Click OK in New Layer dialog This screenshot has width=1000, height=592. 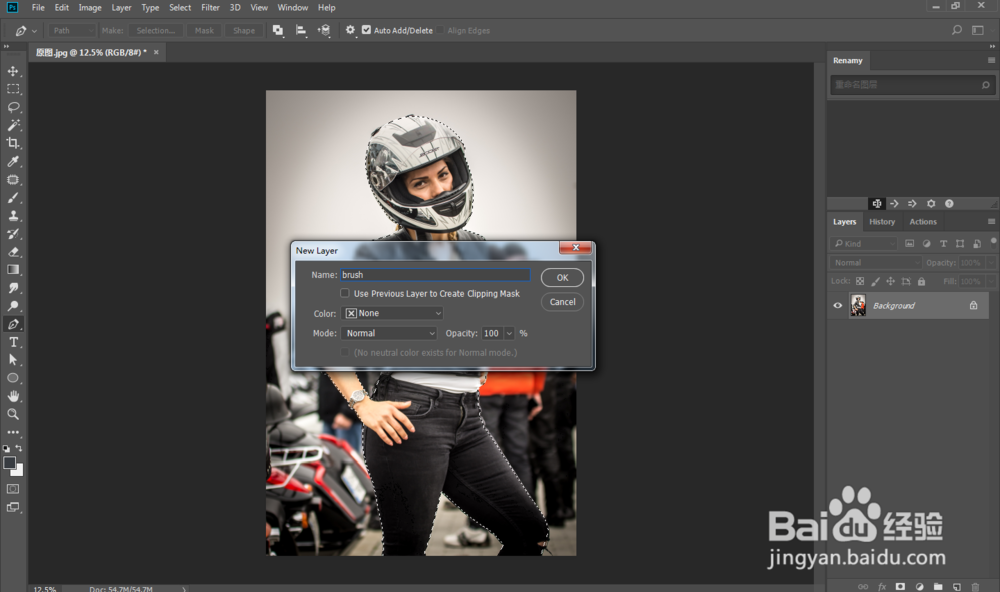pyautogui.click(x=562, y=278)
